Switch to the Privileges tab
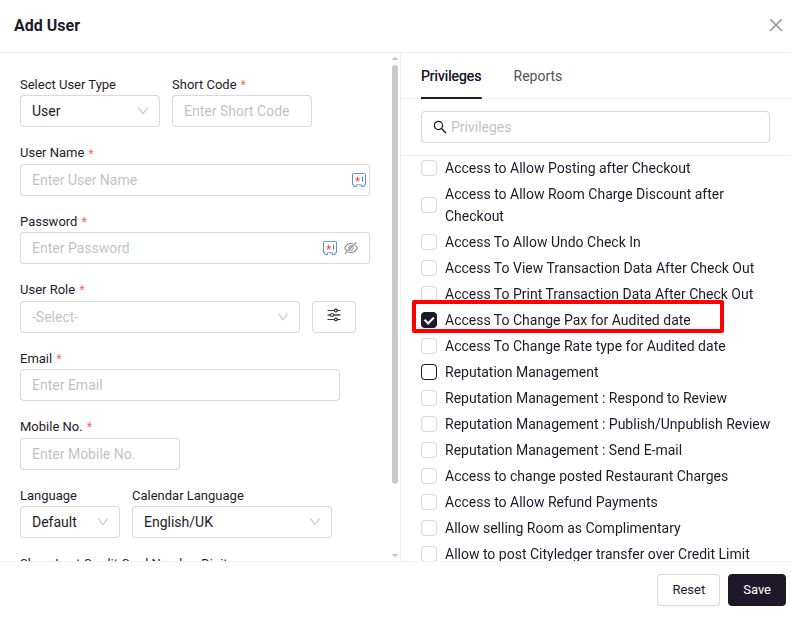The width and height of the screenshot is (791, 619). 451,76
